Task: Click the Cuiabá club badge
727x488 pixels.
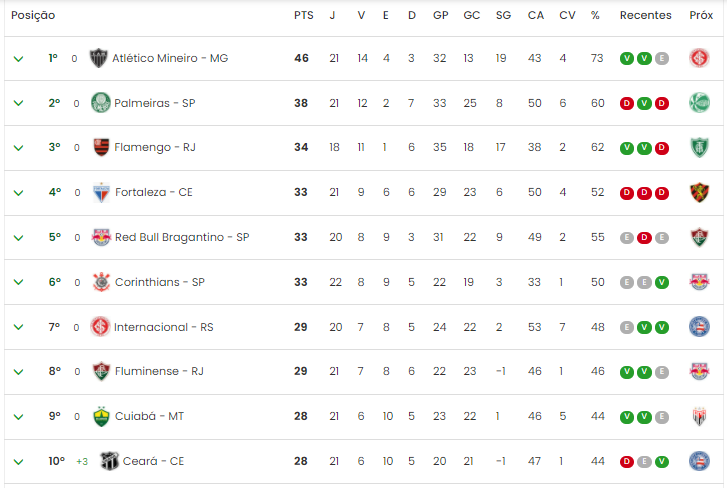Action: pos(101,416)
